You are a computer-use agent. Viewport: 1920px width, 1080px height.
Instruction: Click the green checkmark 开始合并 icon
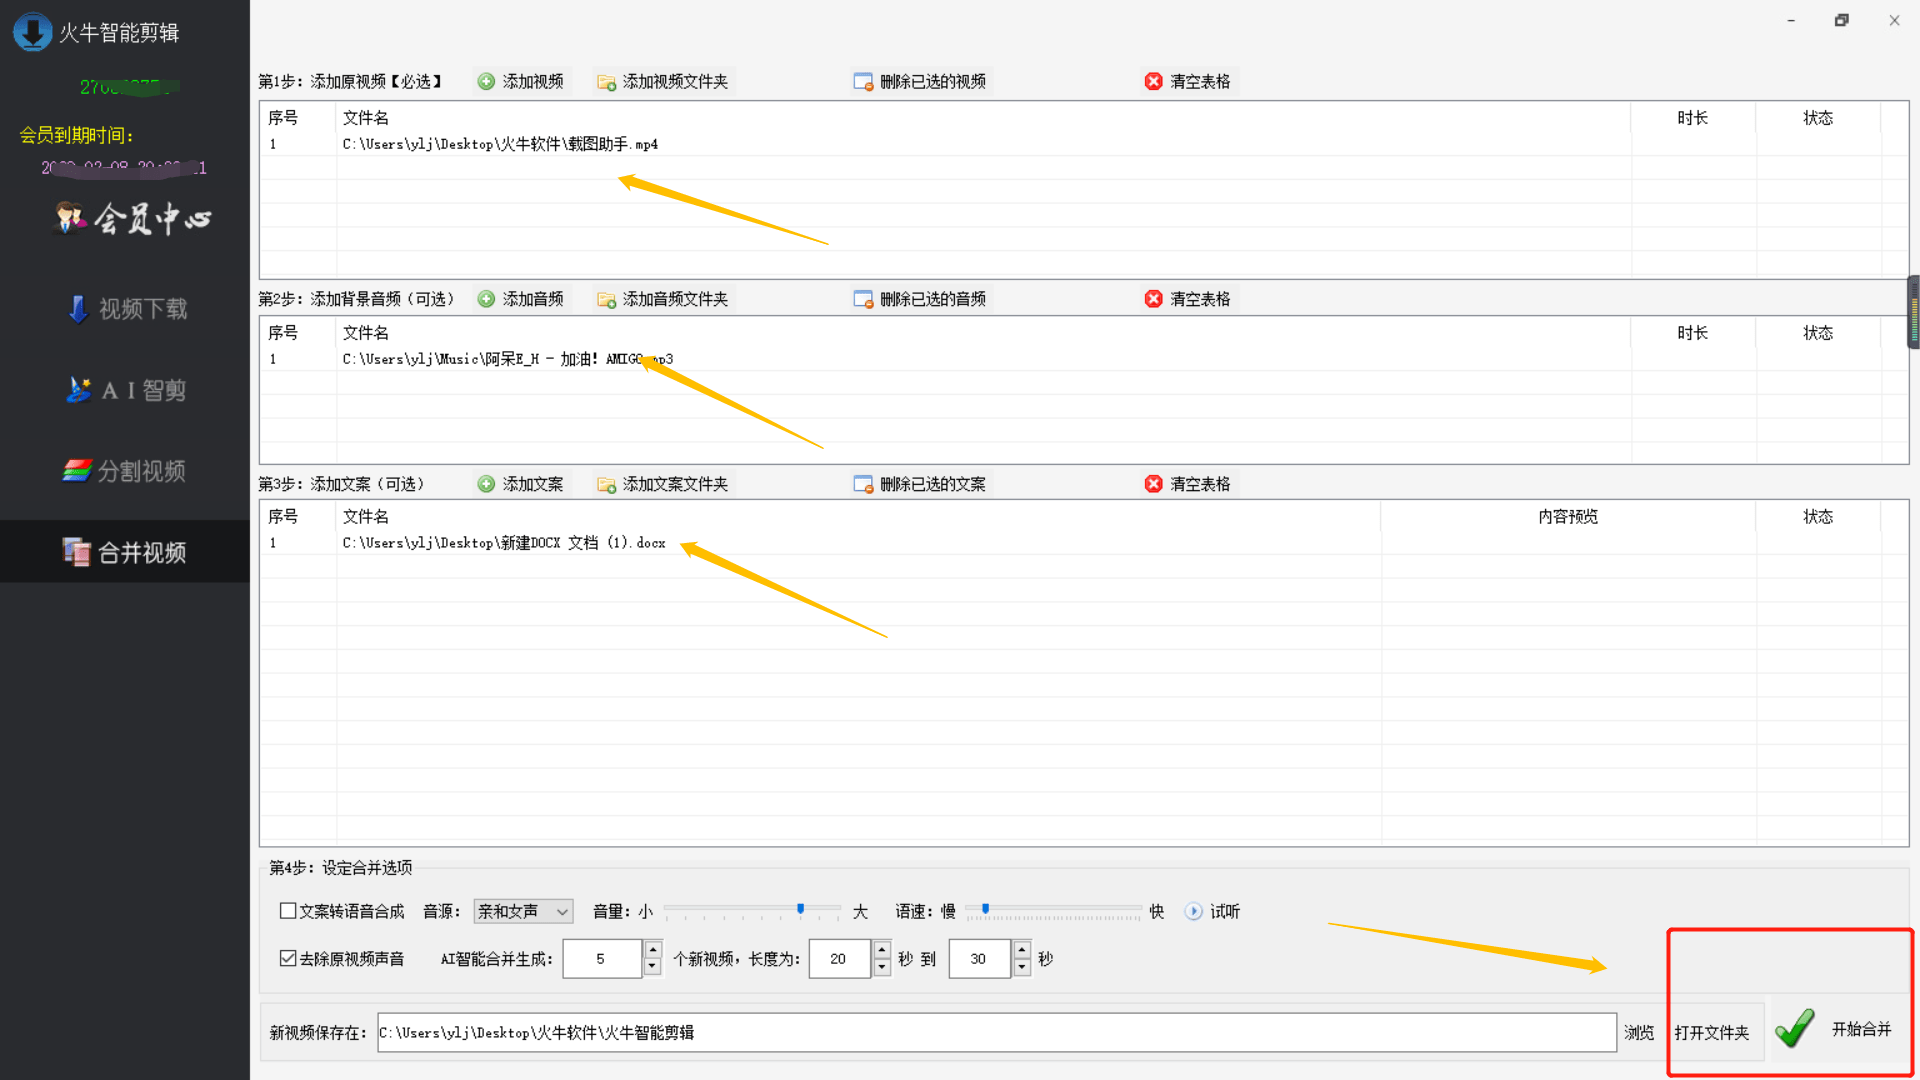1795,1028
